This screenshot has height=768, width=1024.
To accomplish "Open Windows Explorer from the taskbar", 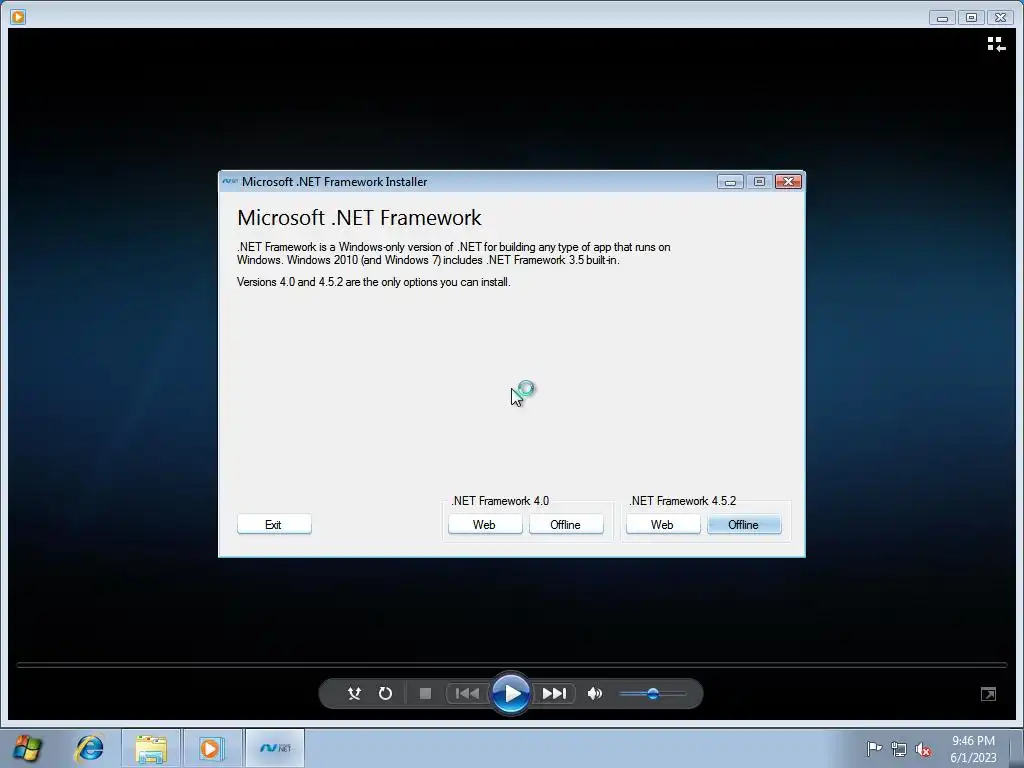I will 151,748.
